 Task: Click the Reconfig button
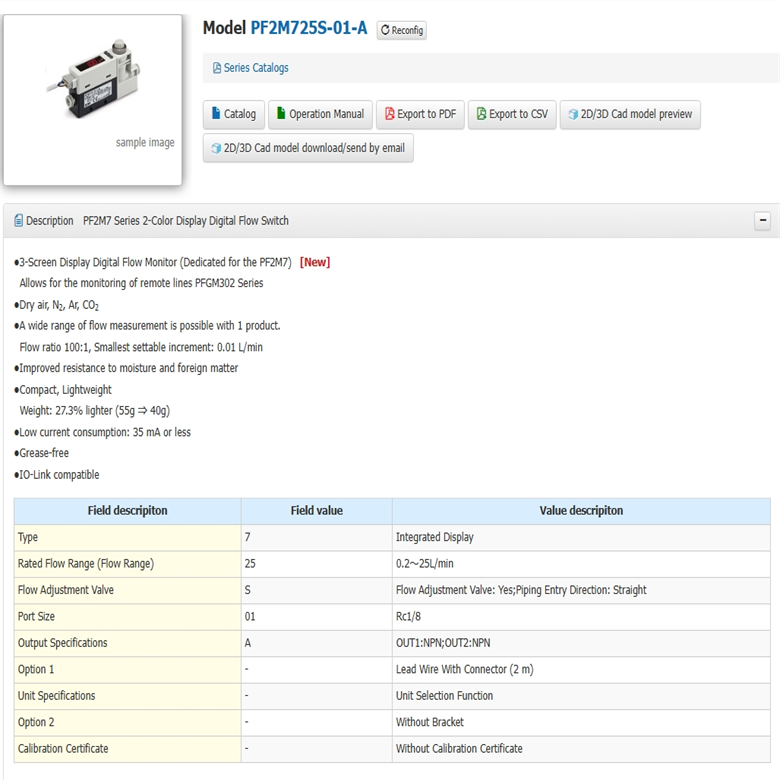point(401,30)
